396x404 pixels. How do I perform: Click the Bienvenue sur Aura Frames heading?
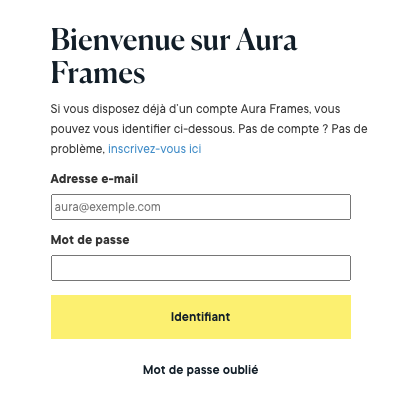tap(174, 56)
